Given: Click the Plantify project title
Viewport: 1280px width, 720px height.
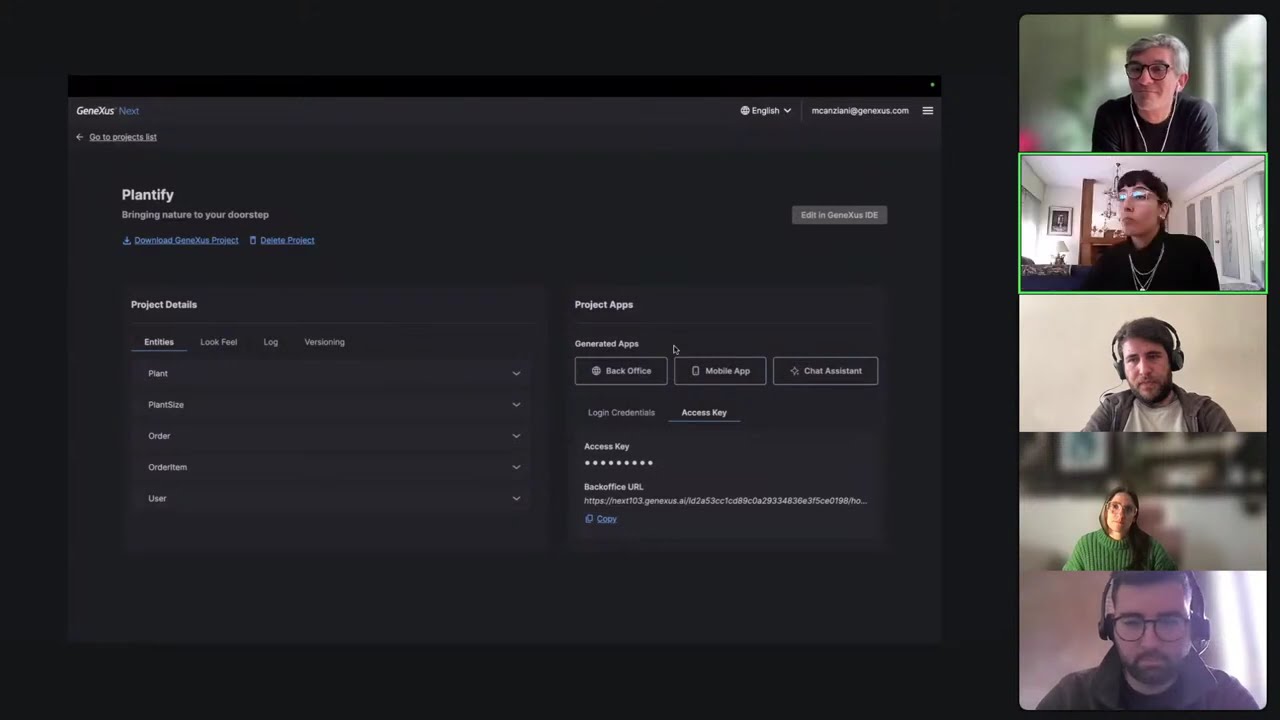Looking at the screenshot, I should point(148,195).
